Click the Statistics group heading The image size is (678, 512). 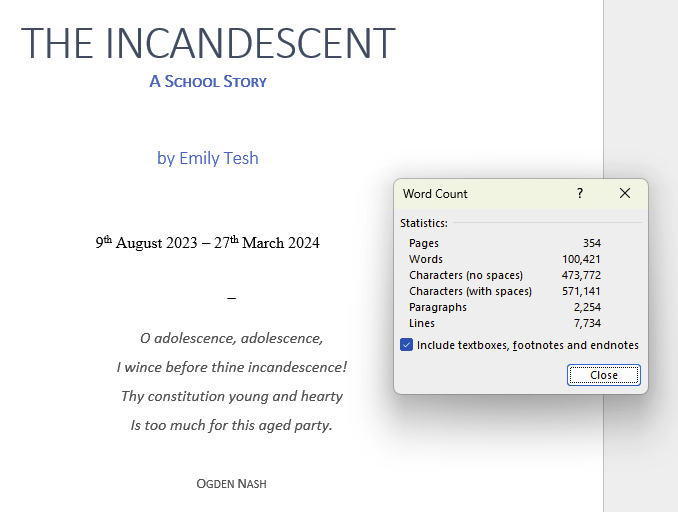[424, 223]
